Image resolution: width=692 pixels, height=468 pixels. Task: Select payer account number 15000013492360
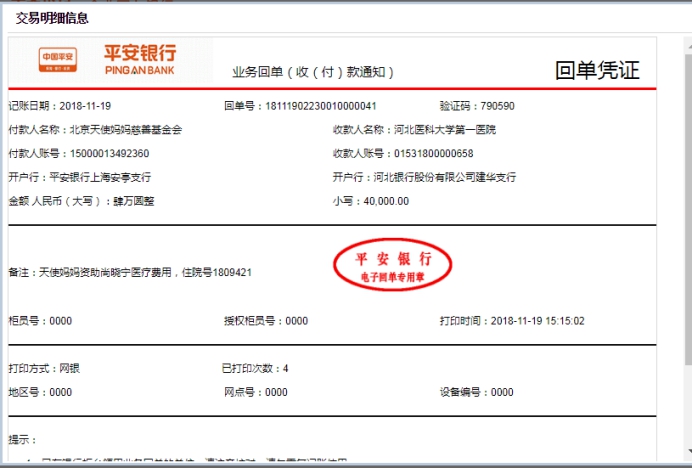coord(109,154)
